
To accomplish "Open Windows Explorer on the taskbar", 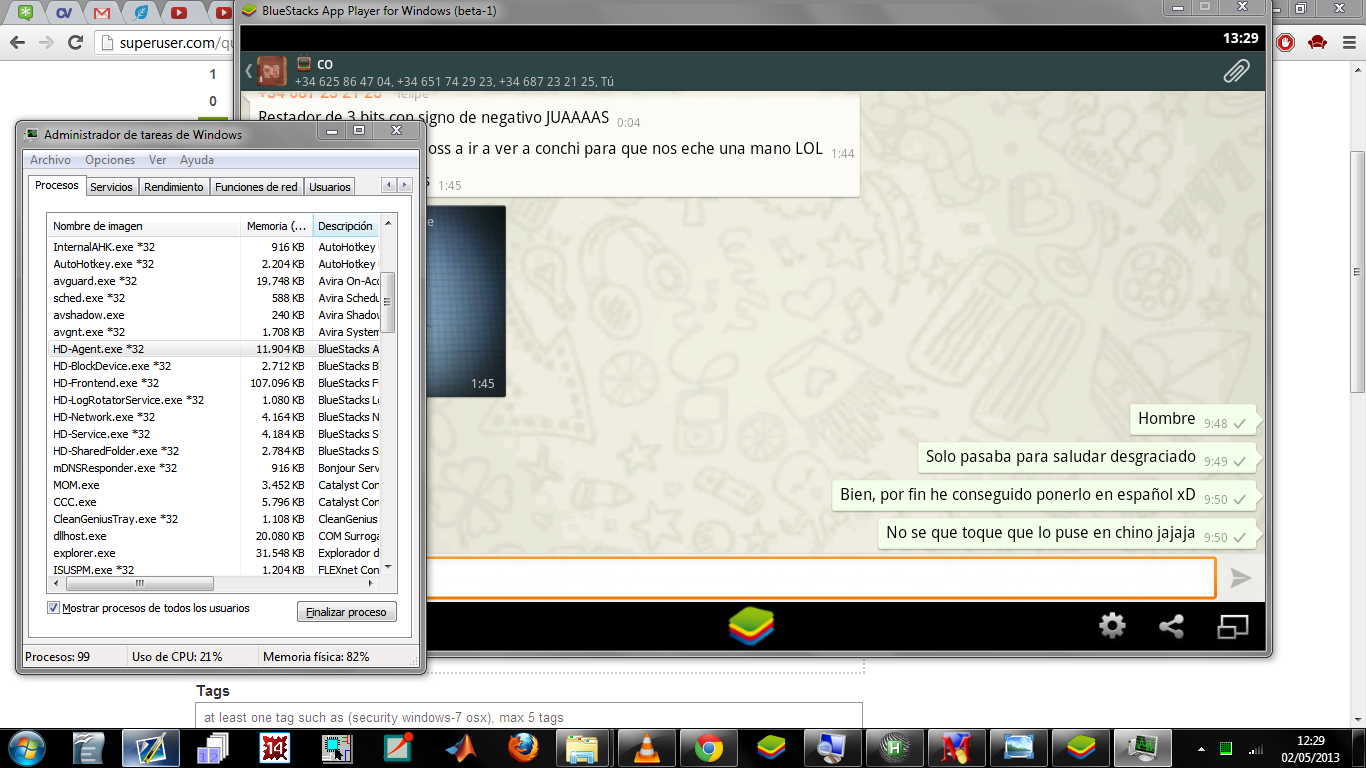I will tap(582, 747).
